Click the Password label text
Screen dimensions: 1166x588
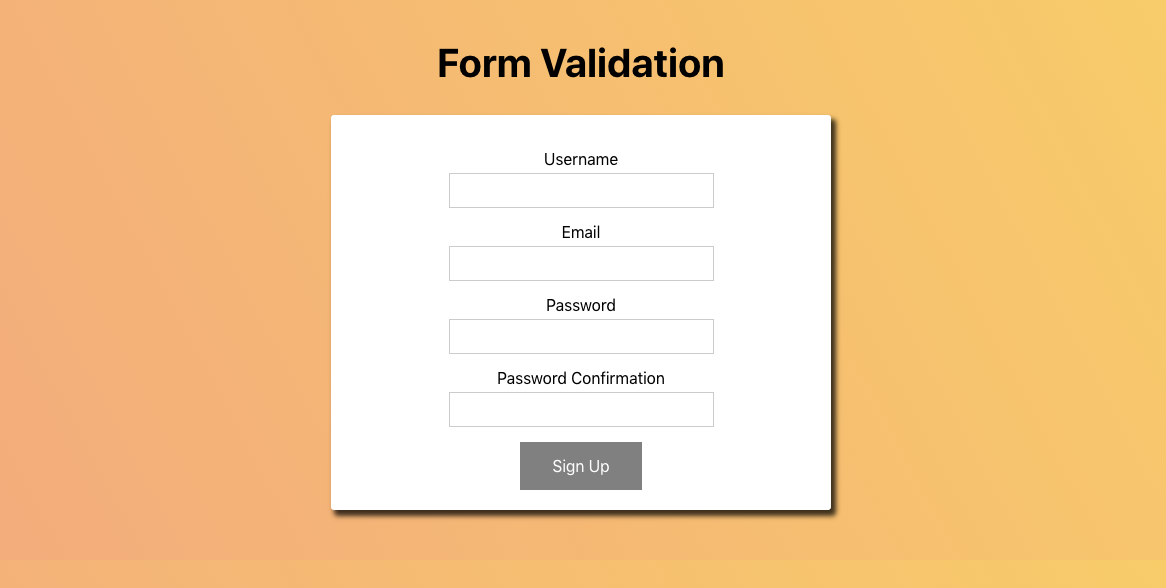(x=581, y=305)
